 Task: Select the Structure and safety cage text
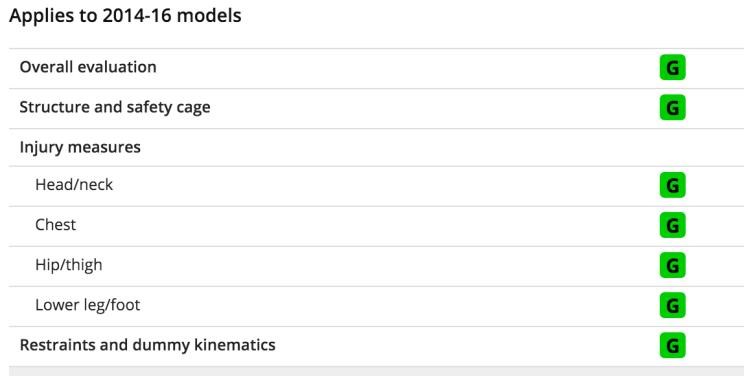(115, 107)
